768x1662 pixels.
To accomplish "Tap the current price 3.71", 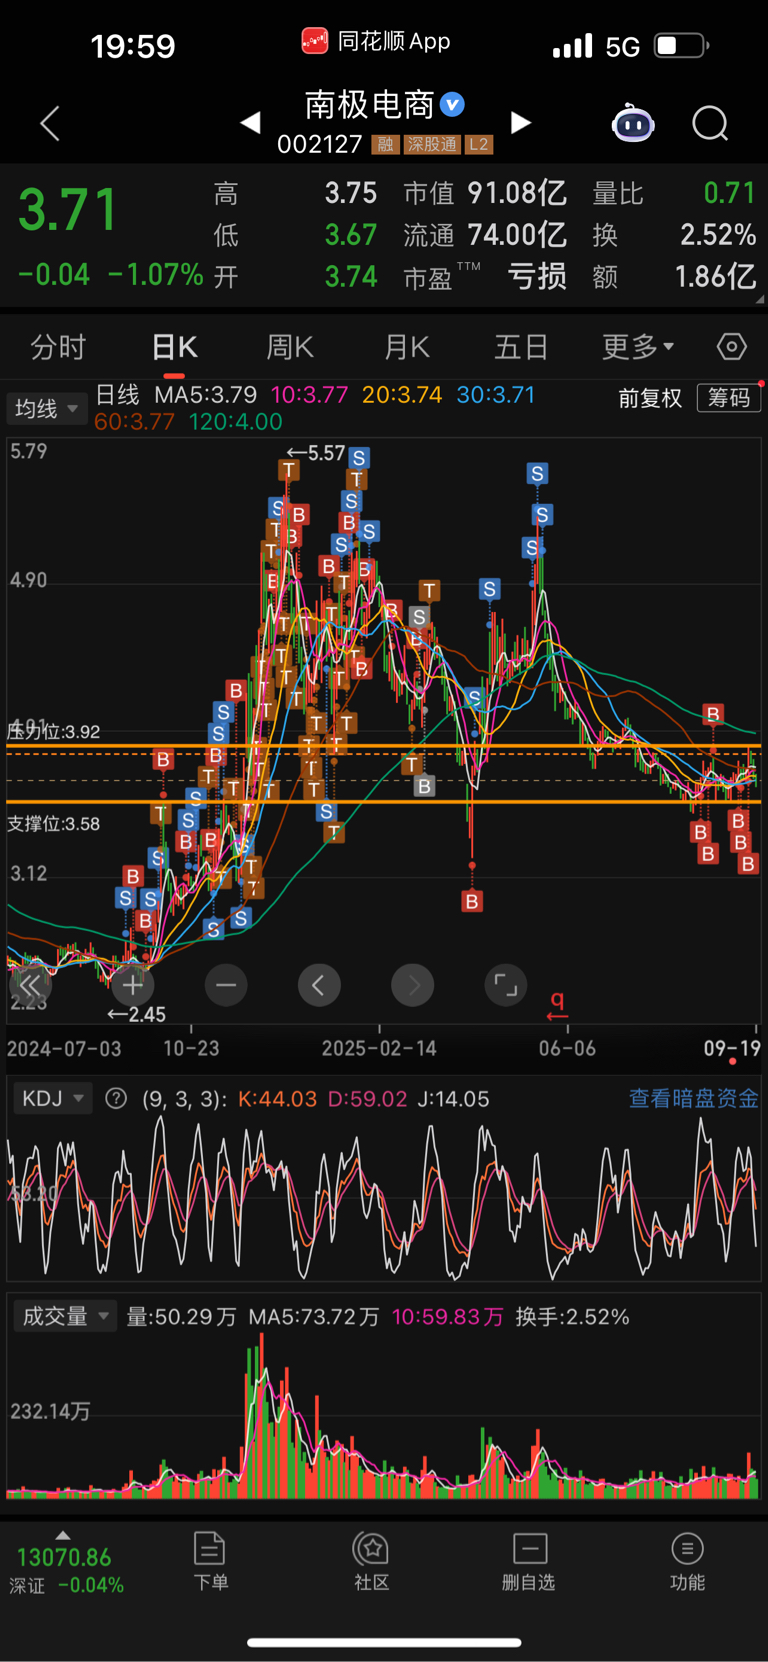I will (x=68, y=210).
